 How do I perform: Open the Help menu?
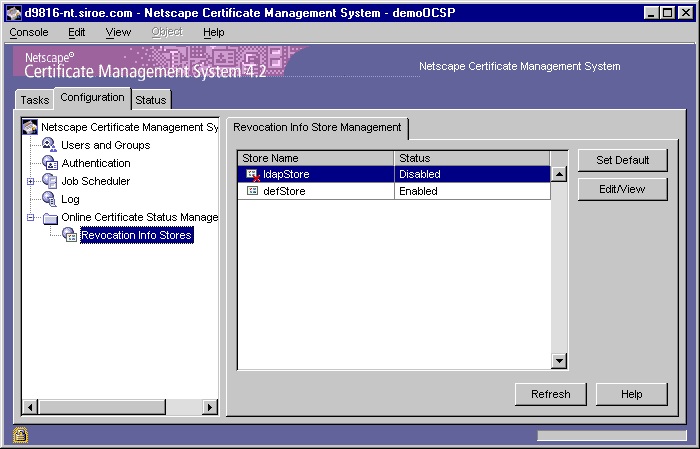click(213, 33)
